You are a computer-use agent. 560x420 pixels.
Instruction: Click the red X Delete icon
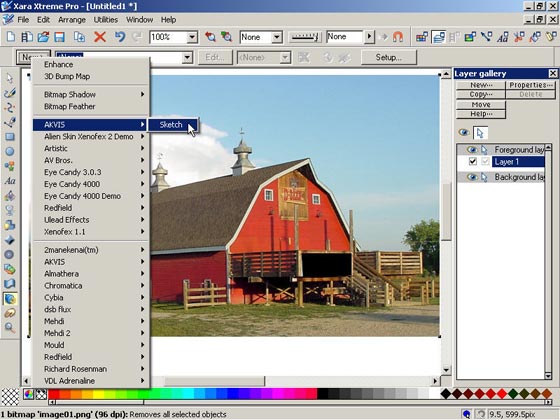(100, 37)
